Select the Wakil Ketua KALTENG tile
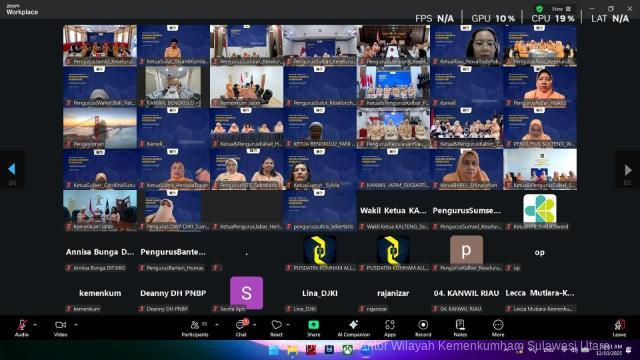 393,211
